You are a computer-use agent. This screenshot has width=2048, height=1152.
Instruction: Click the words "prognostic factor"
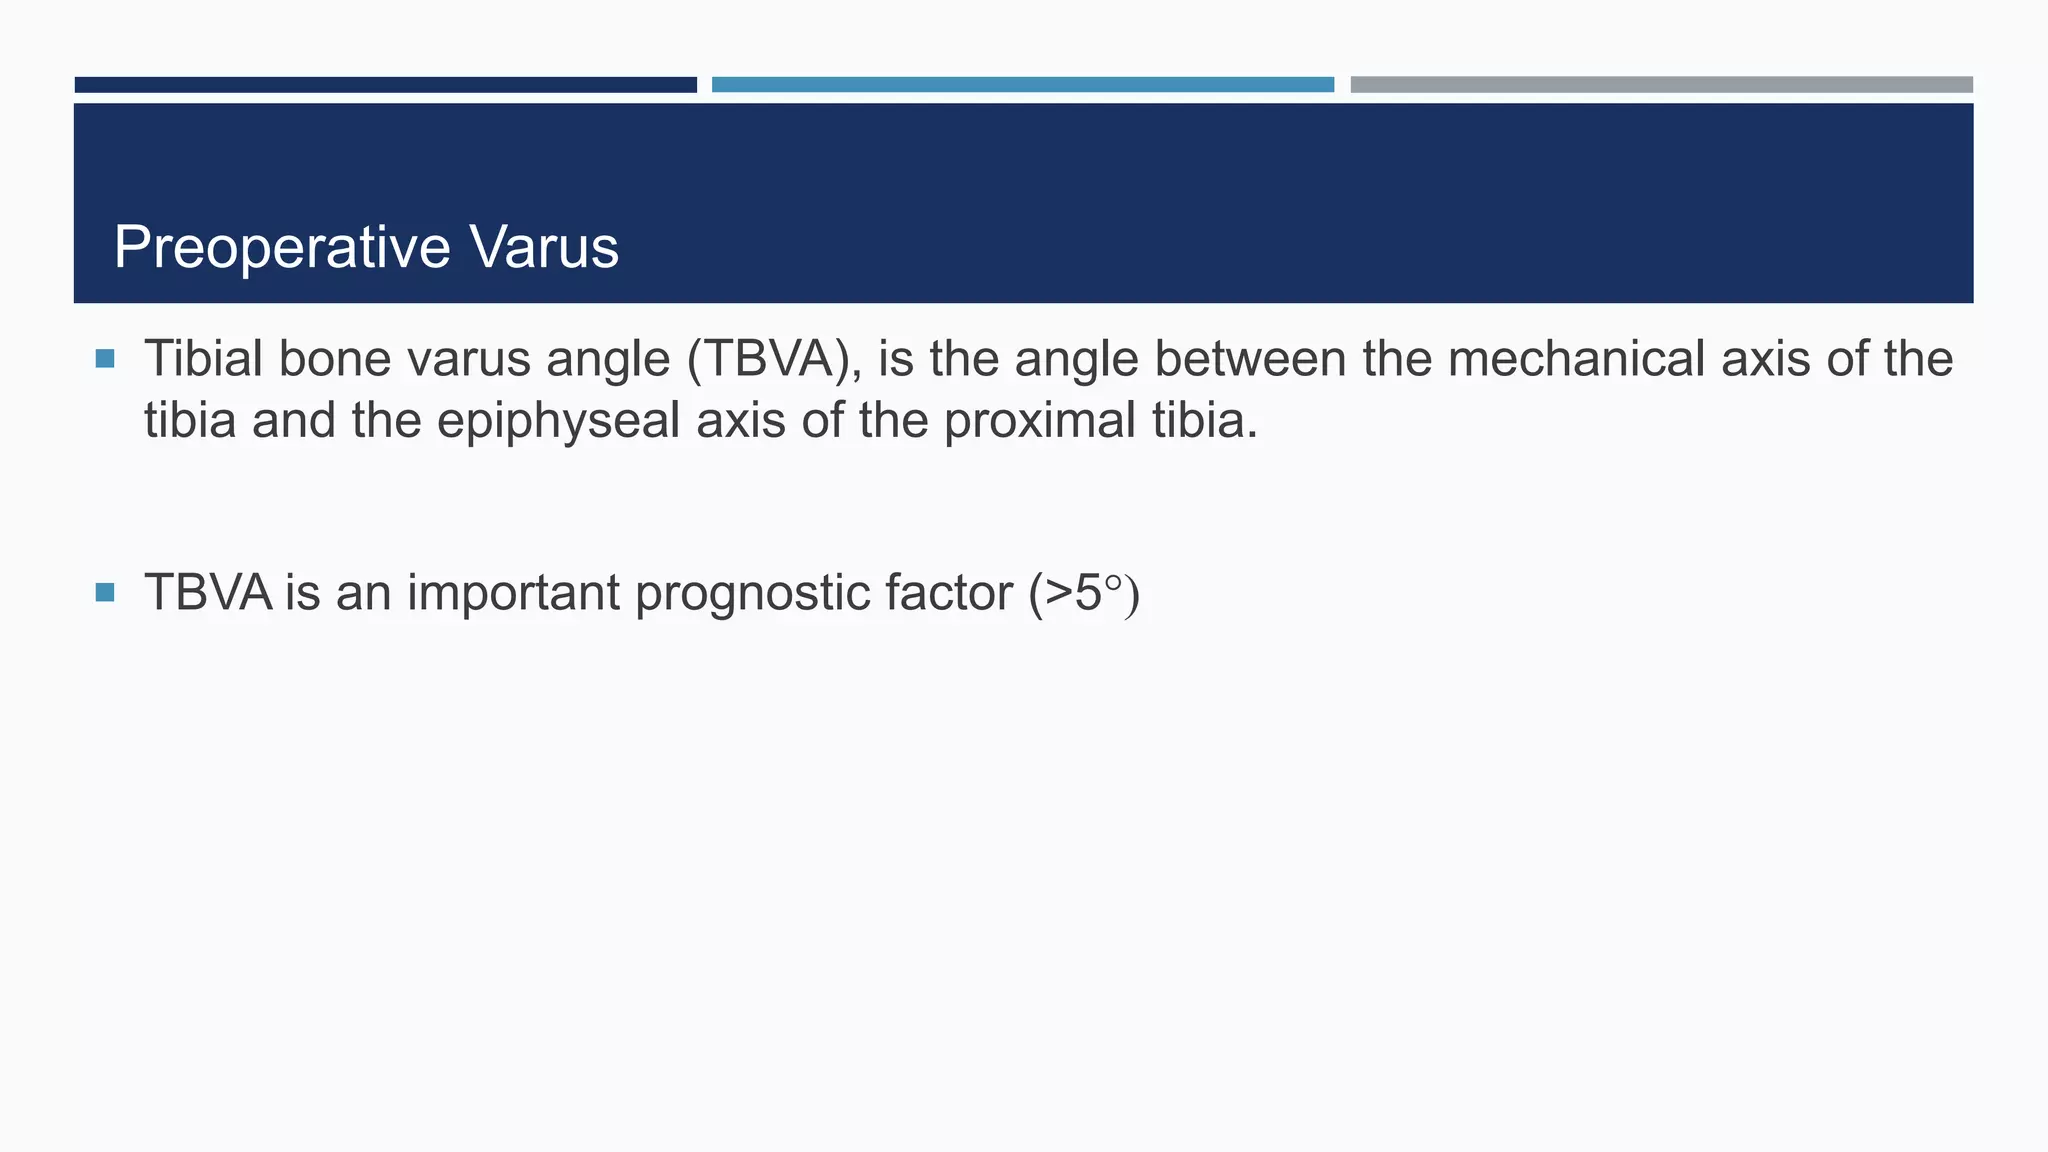click(x=824, y=593)
